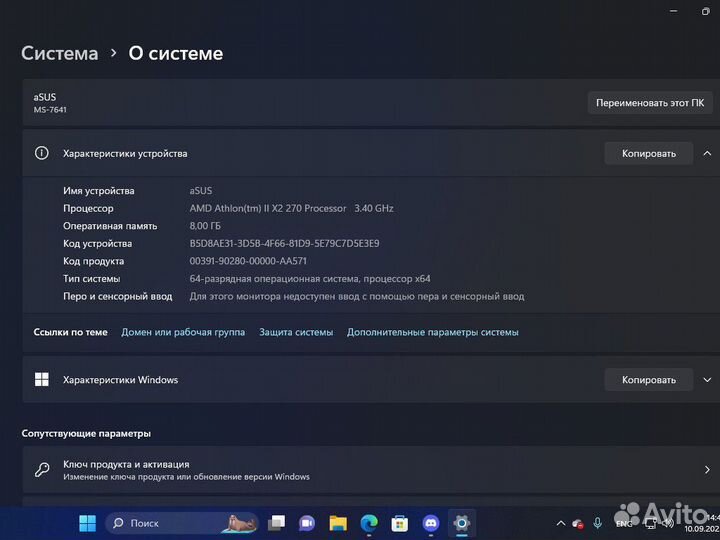This screenshot has width=720, height=540.
Task: Copy Windows specs with Копировать button
Action: [648, 380]
